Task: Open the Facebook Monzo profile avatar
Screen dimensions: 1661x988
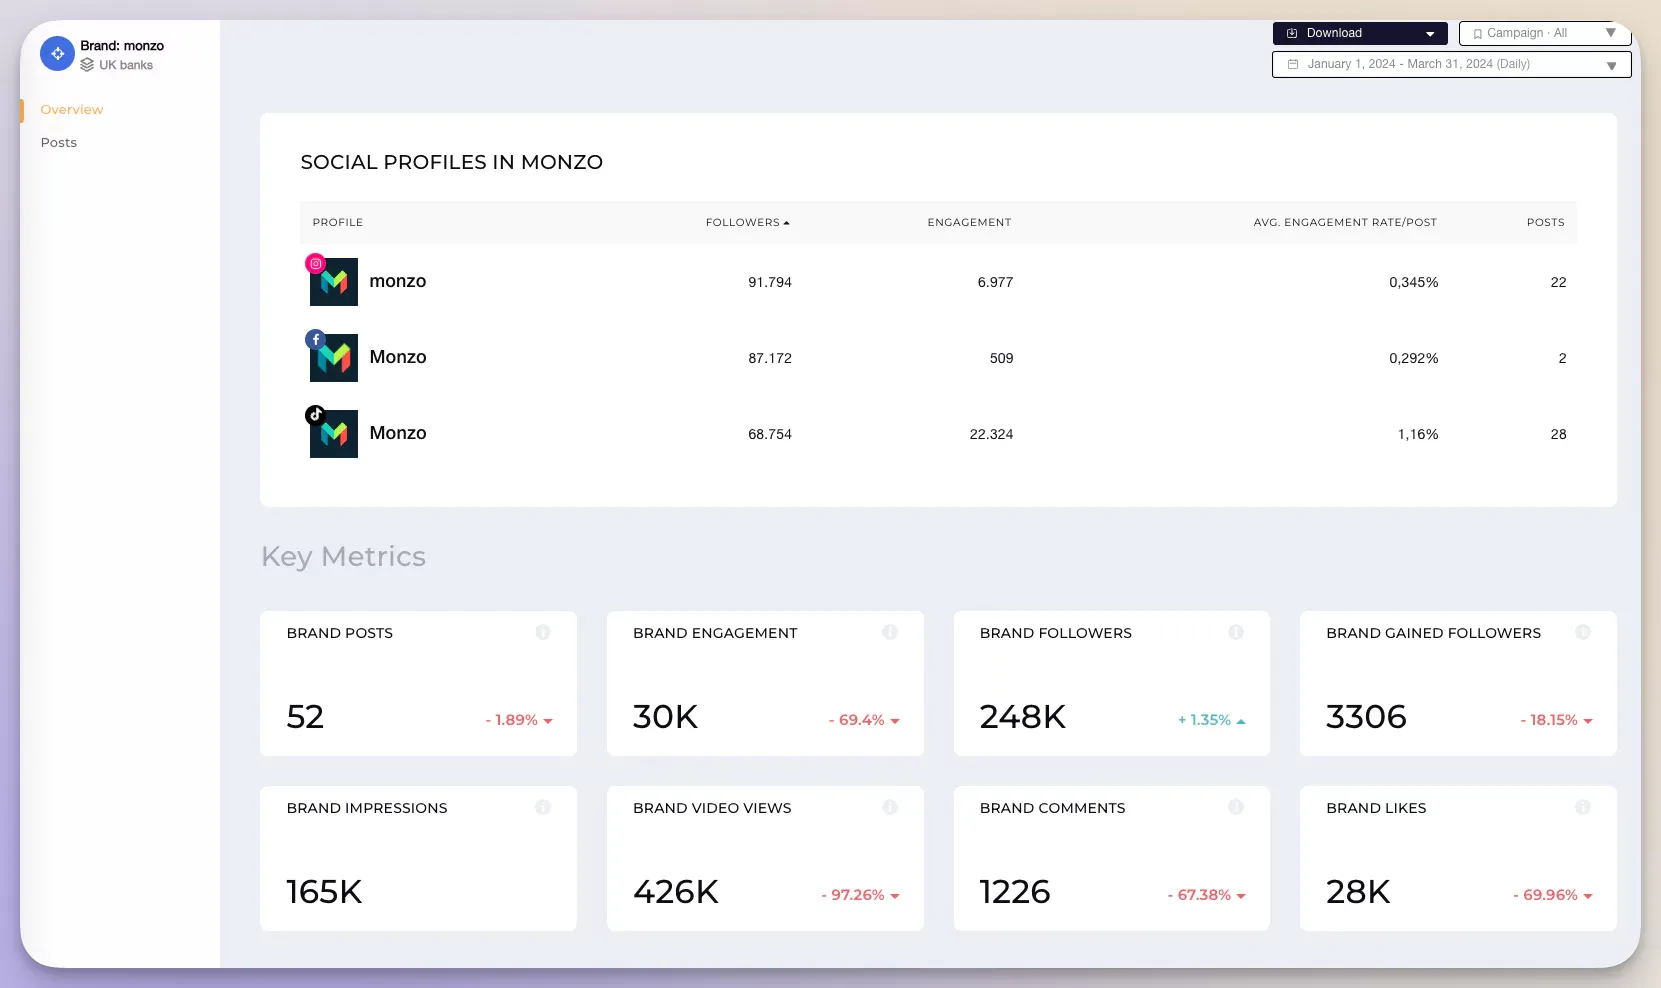Action: 334,358
